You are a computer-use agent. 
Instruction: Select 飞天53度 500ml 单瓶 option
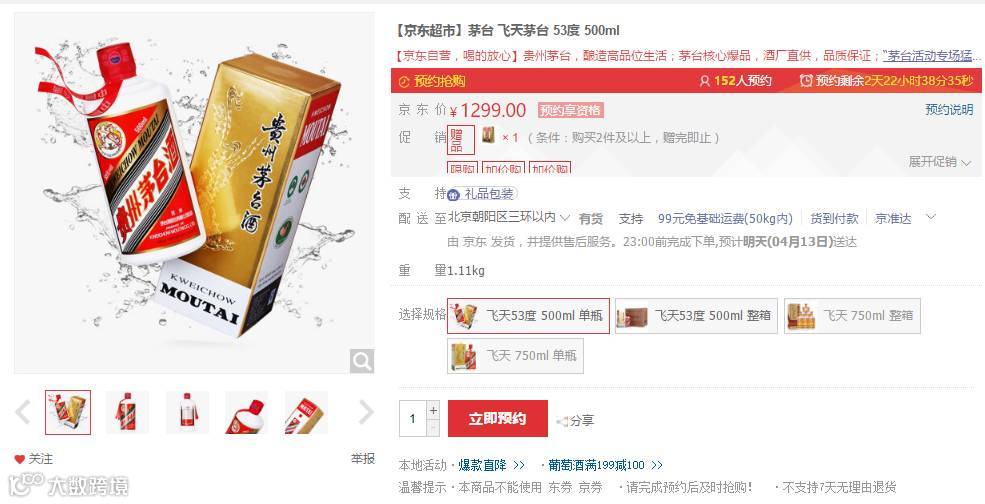tap(528, 315)
